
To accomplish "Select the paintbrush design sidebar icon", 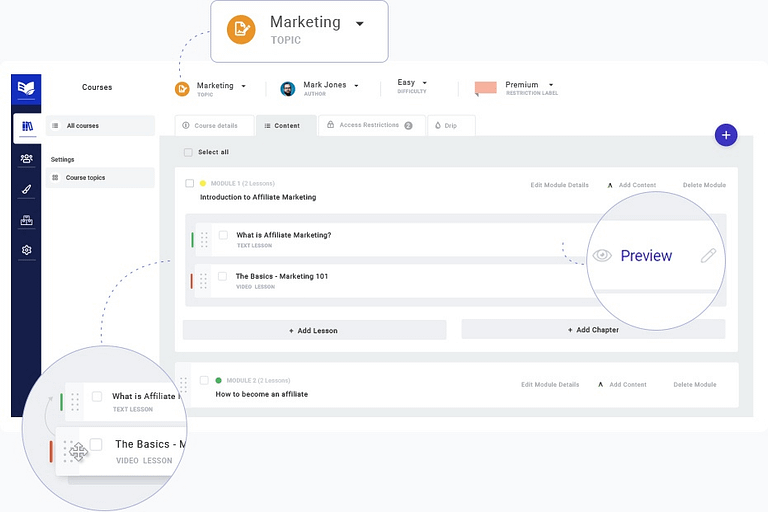I will pyautogui.click(x=27, y=189).
